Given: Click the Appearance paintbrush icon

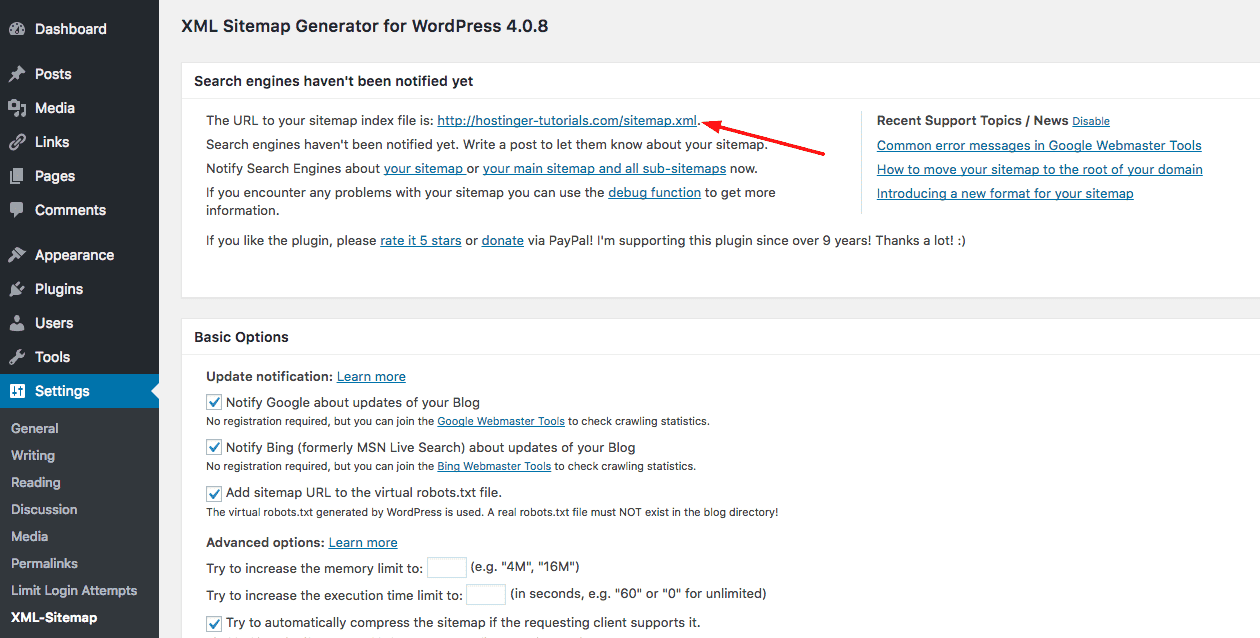Looking at the screenshot, I should pos(17,255).
